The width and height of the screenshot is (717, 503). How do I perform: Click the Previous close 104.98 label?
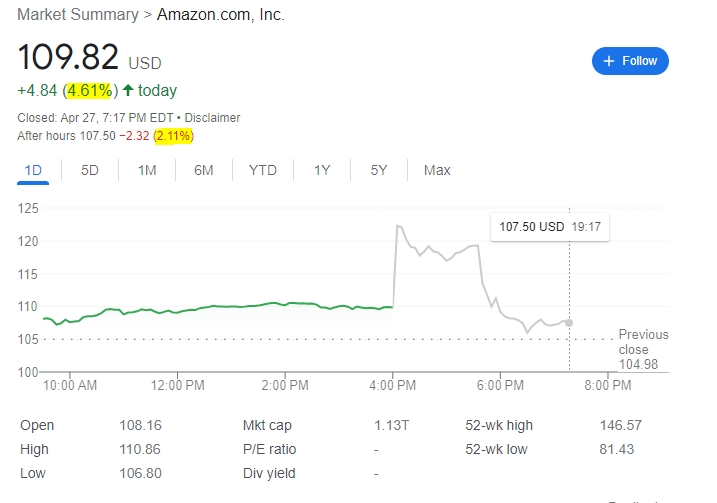click(x=643, y=349)
